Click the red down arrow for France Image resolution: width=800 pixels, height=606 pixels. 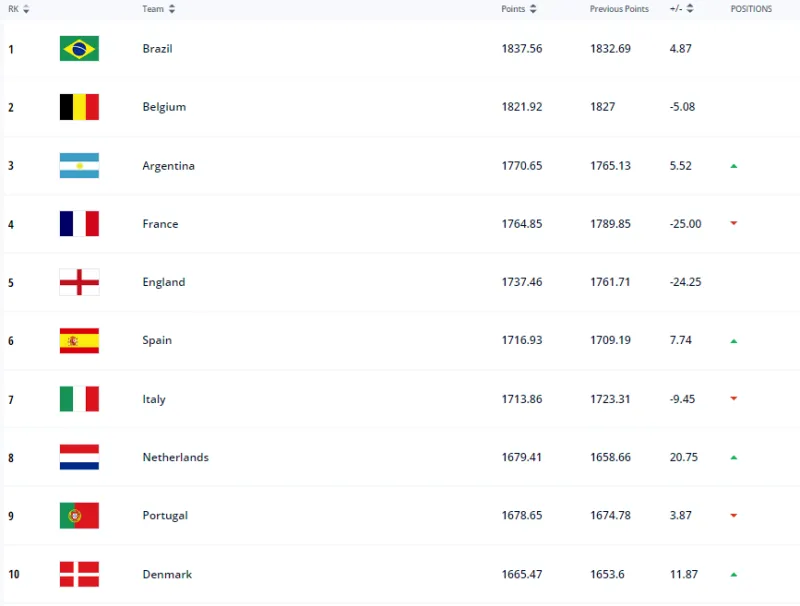pyautogui.click(x=734, y=224)
